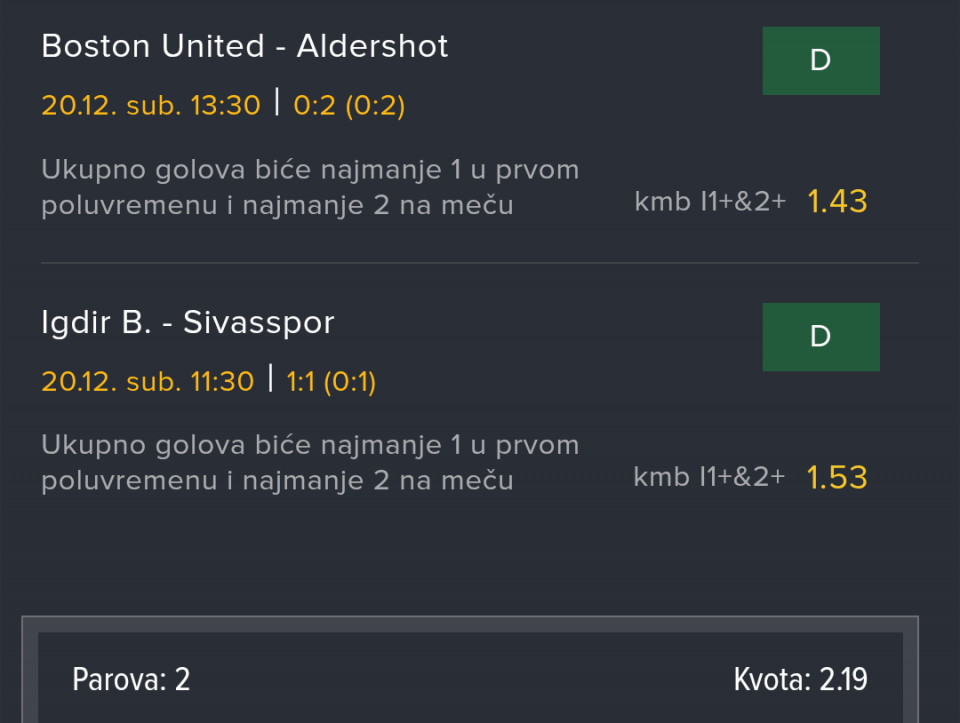The width and height of the screenshot is (960, 723).
Task: Tap the Boston United bet description text
Action: pyautogui.click(x=310, y=188)
